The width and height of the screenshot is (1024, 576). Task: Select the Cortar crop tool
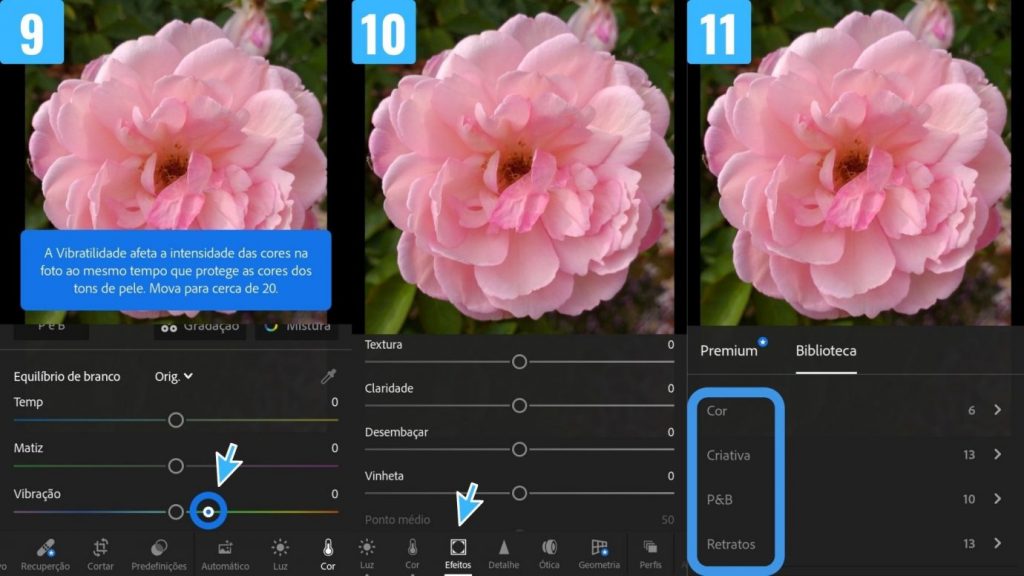point(101,554)
